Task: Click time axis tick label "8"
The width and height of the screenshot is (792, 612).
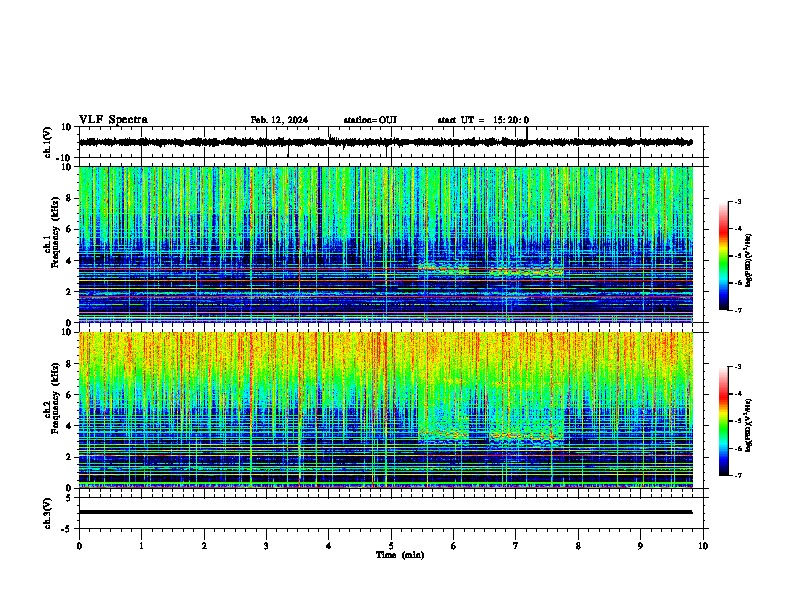Action: coord(578,546)
